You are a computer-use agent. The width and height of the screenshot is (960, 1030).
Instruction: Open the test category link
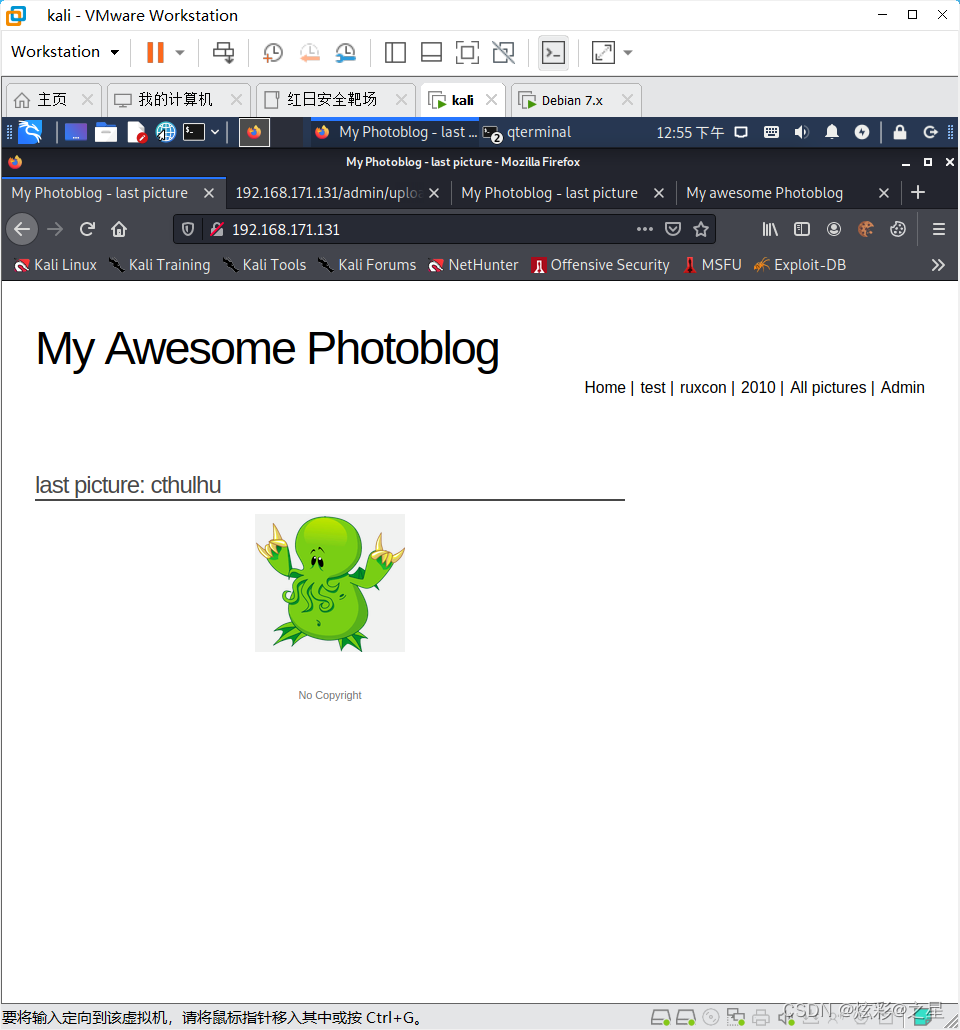(652, 388)
